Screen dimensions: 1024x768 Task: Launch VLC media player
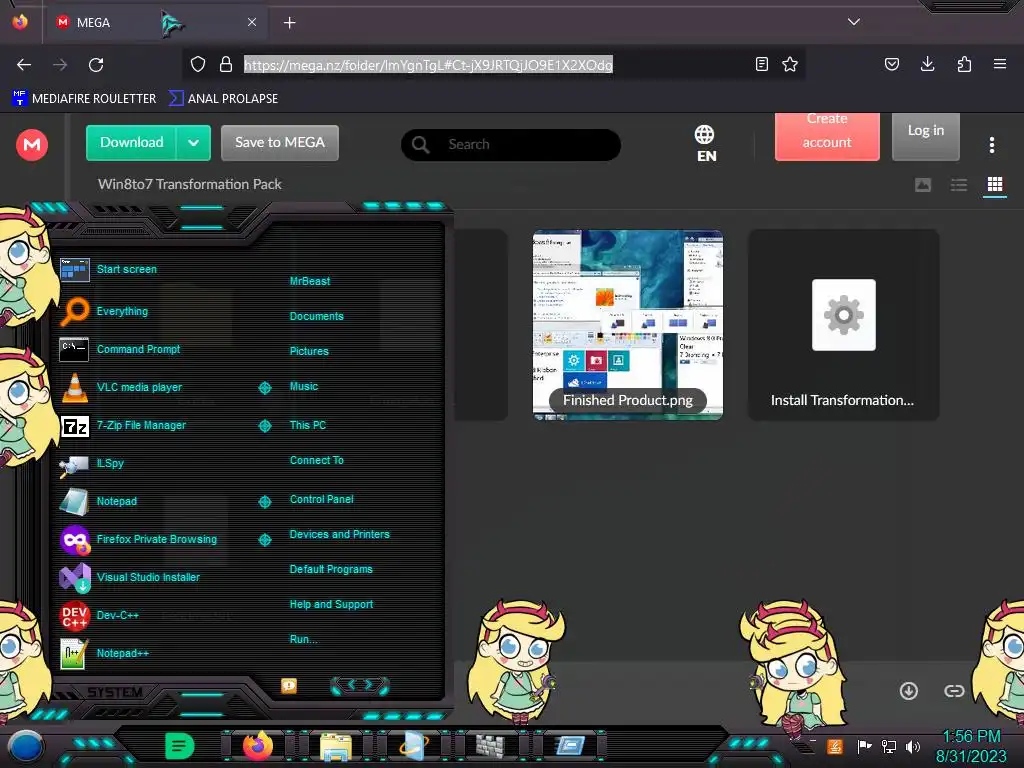click(121, 387)
